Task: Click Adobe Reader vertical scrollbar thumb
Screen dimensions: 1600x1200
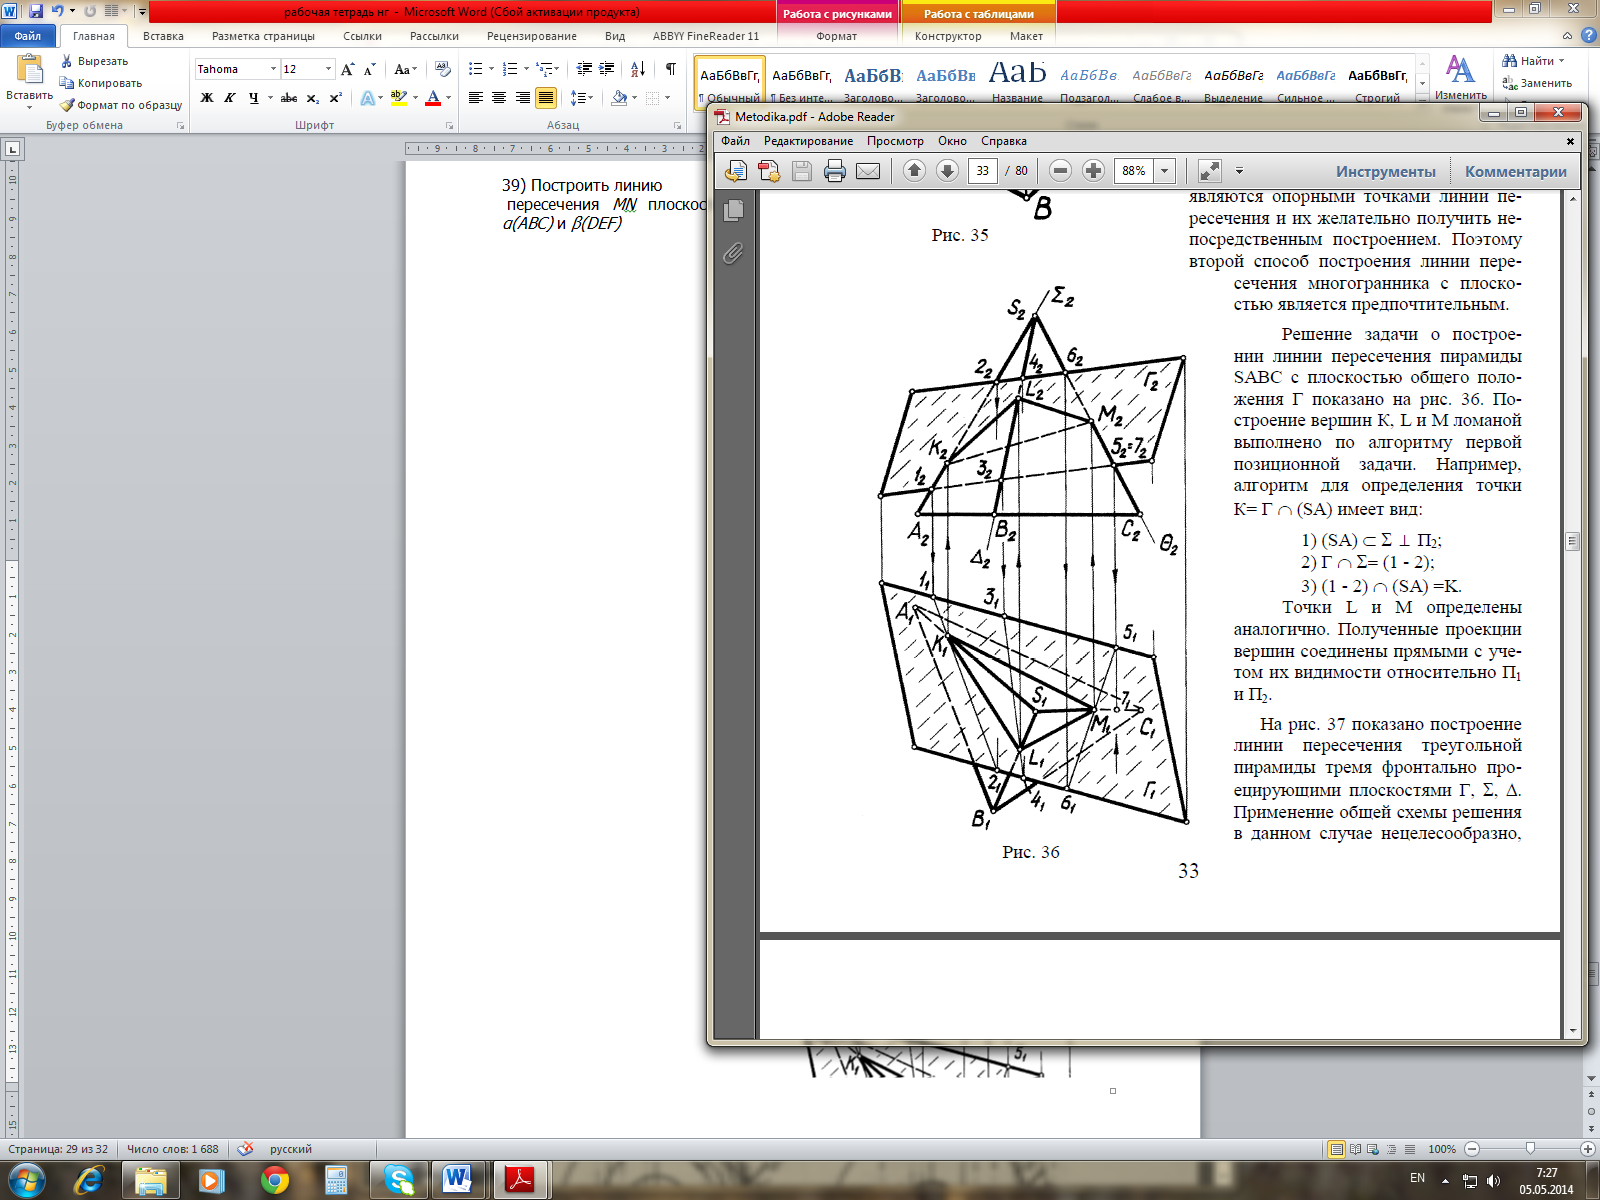Action: coord(1572,542)
